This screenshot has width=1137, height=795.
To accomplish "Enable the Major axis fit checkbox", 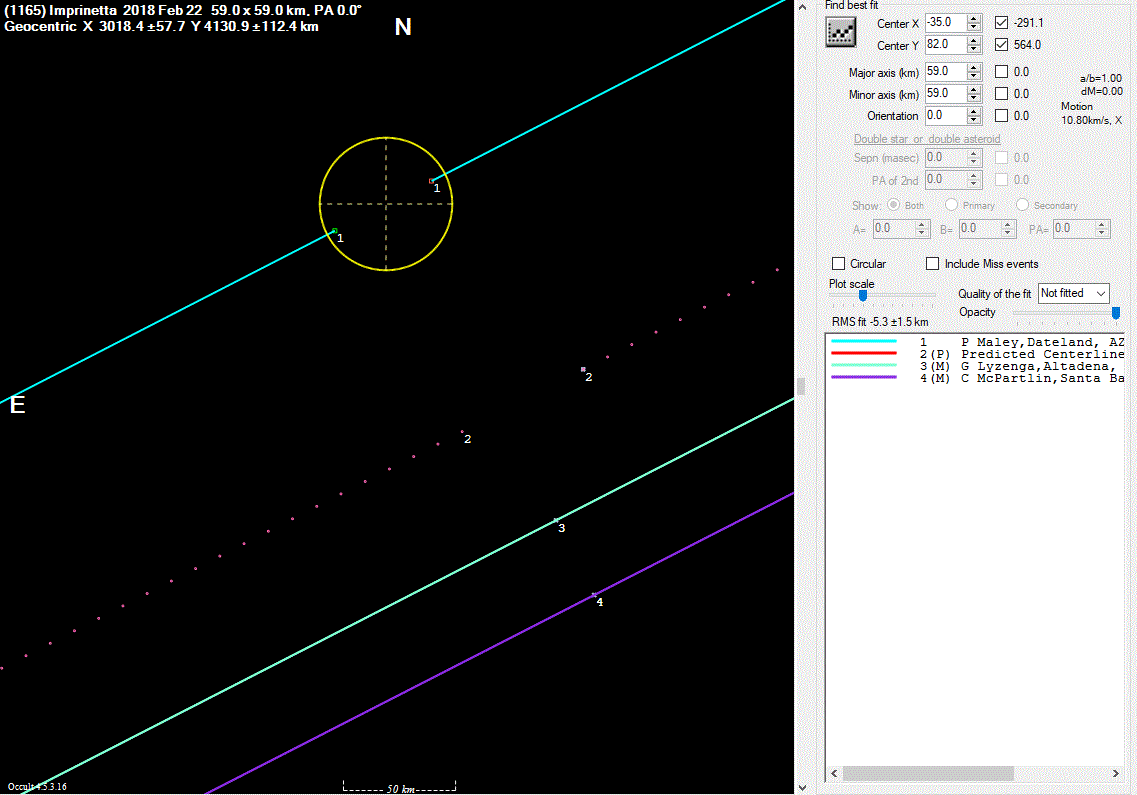I will [1002, 72].
